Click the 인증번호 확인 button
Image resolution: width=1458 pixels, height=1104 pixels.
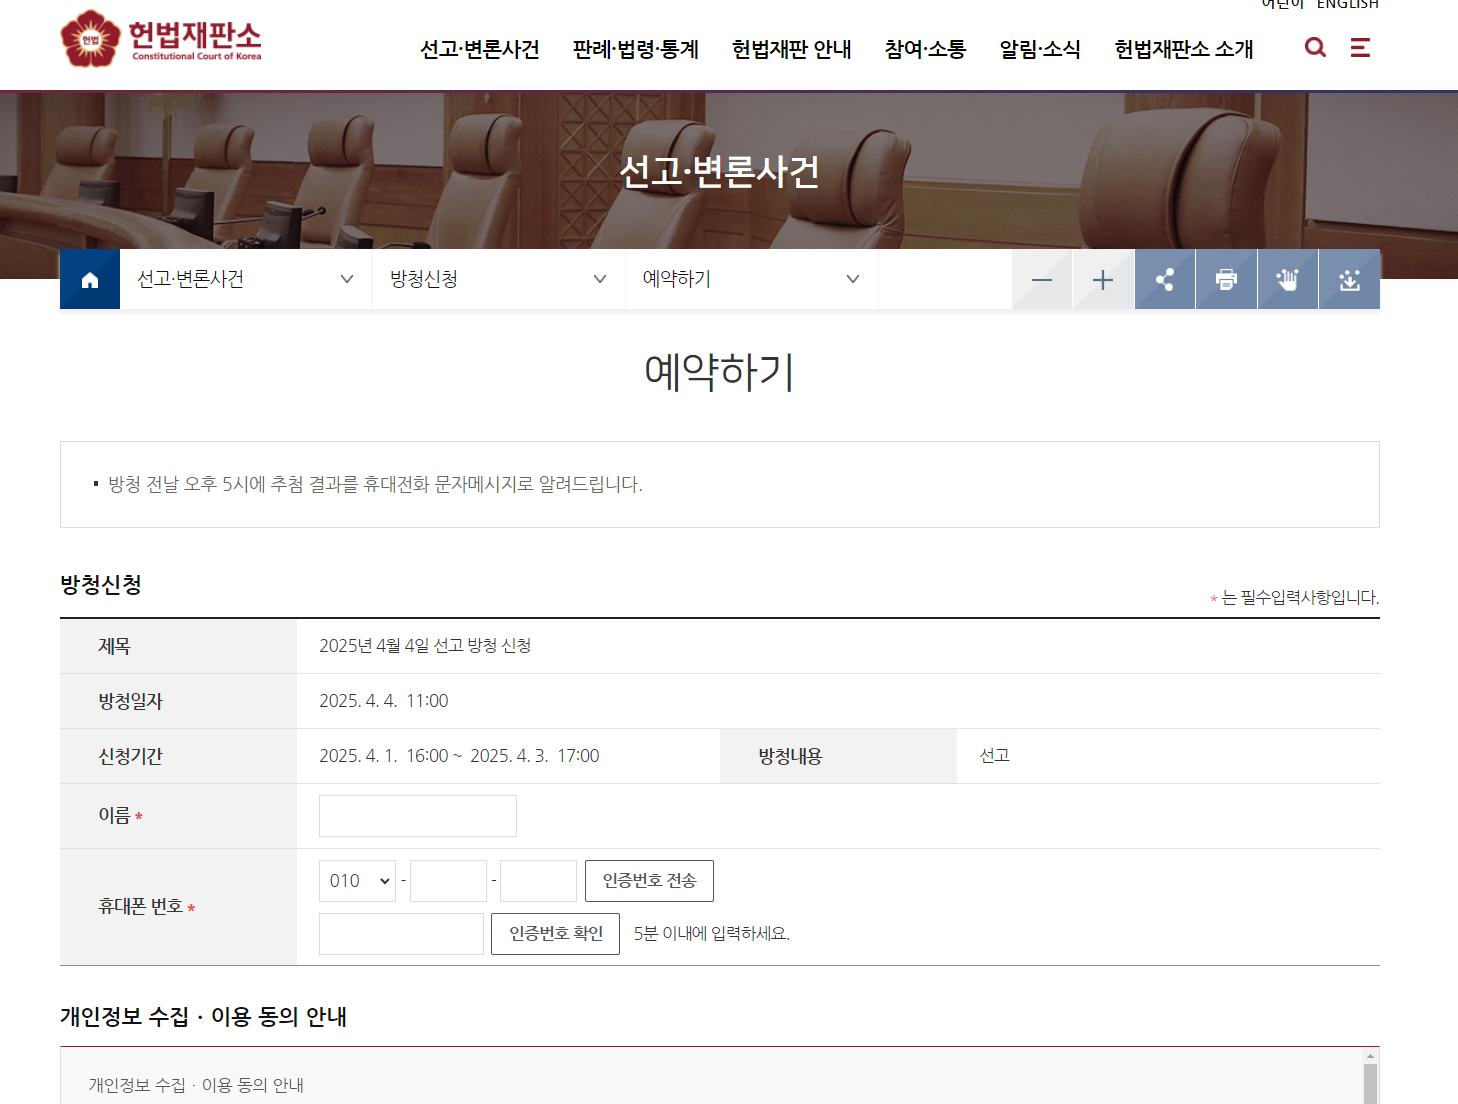tap(555, 934)
